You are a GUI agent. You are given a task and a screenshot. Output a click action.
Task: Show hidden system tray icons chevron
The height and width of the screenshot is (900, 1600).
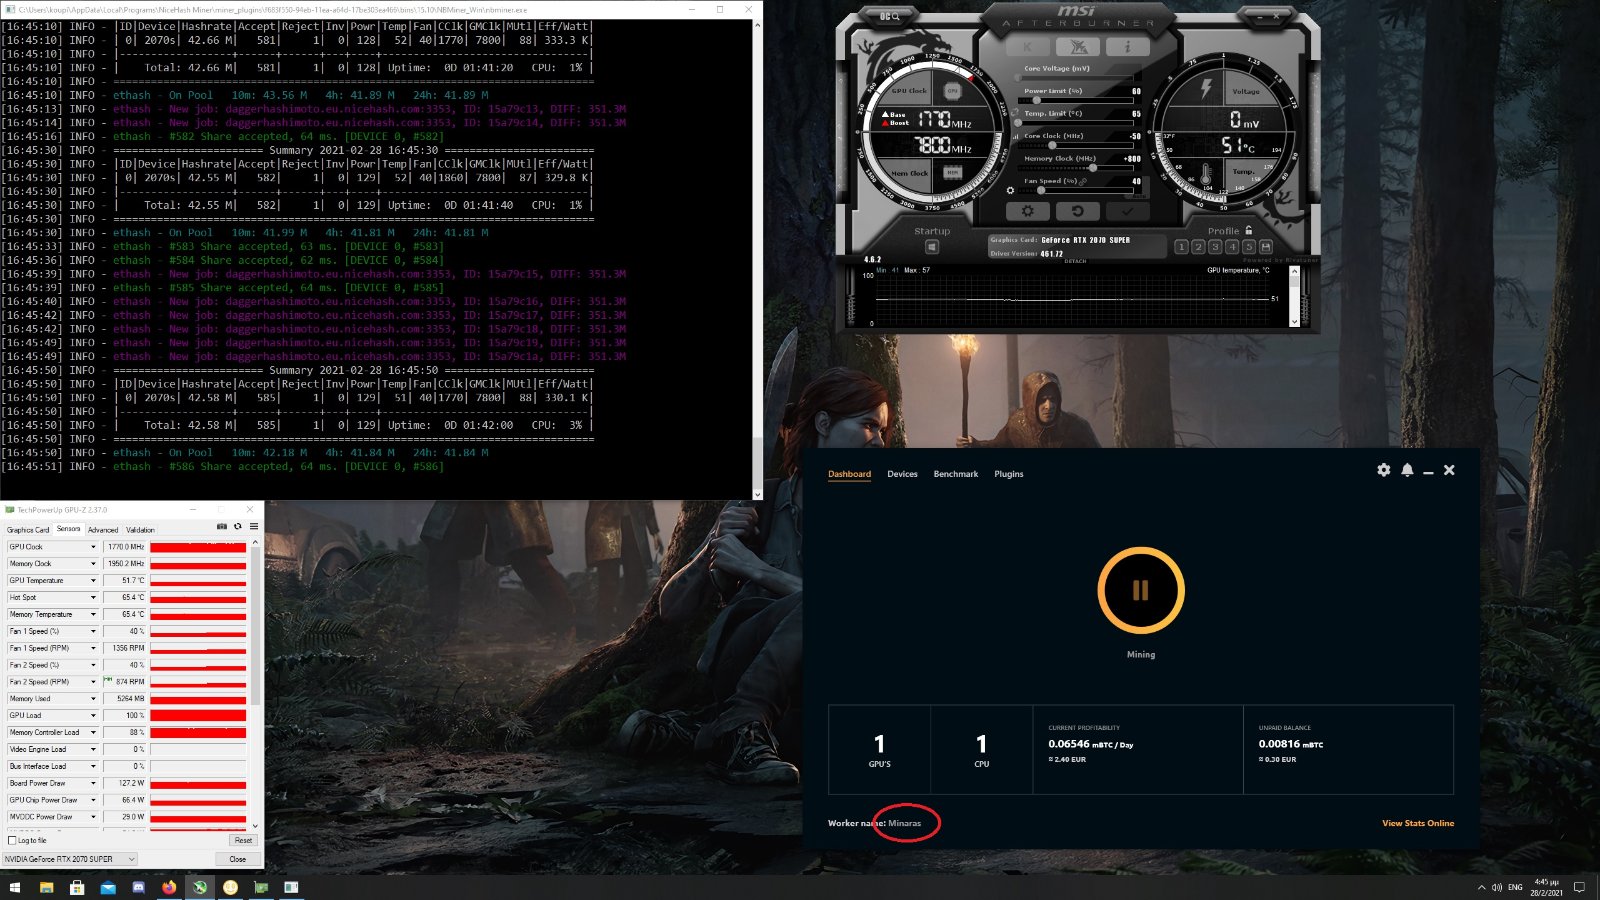pyautogui.click(x=1482, y=887)
